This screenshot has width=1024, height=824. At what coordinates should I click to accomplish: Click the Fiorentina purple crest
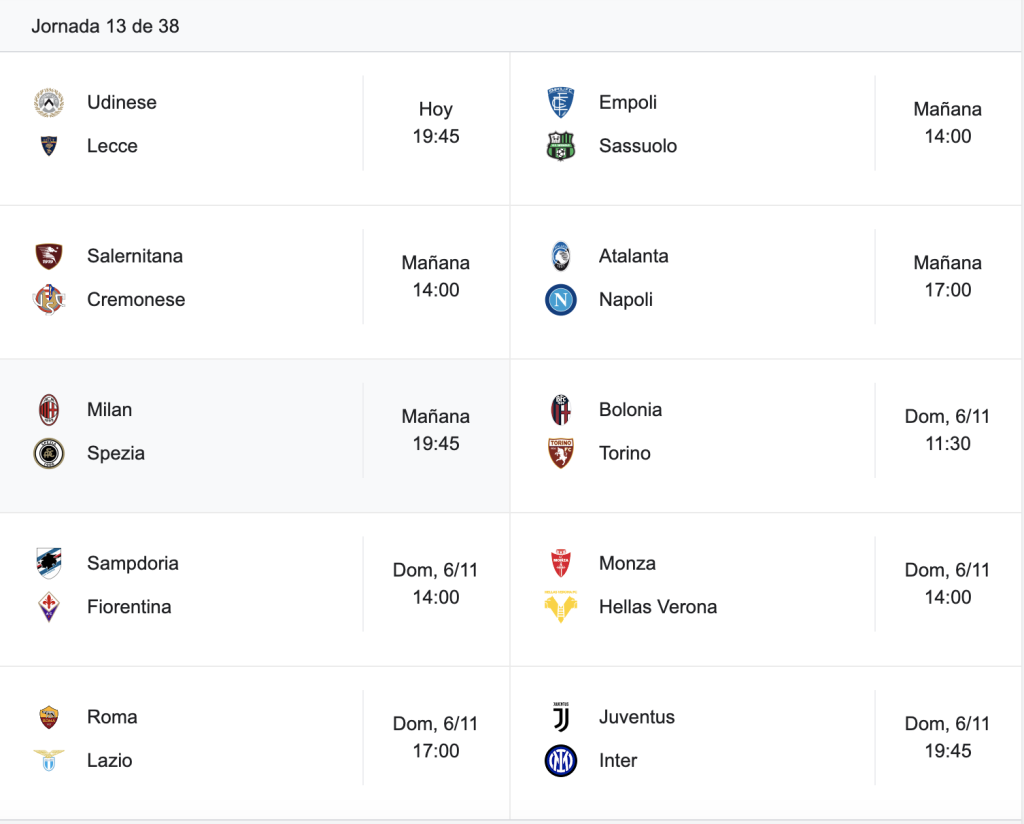(x=49, y=607)
